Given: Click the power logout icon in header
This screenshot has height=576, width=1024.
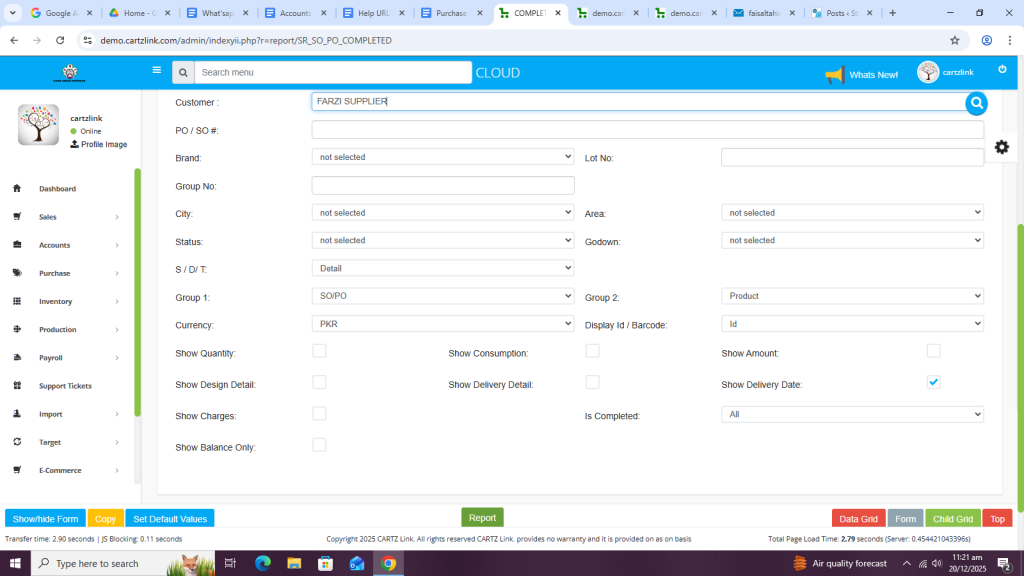Looking at the screenshot, I should click(x=1002, y=69).
